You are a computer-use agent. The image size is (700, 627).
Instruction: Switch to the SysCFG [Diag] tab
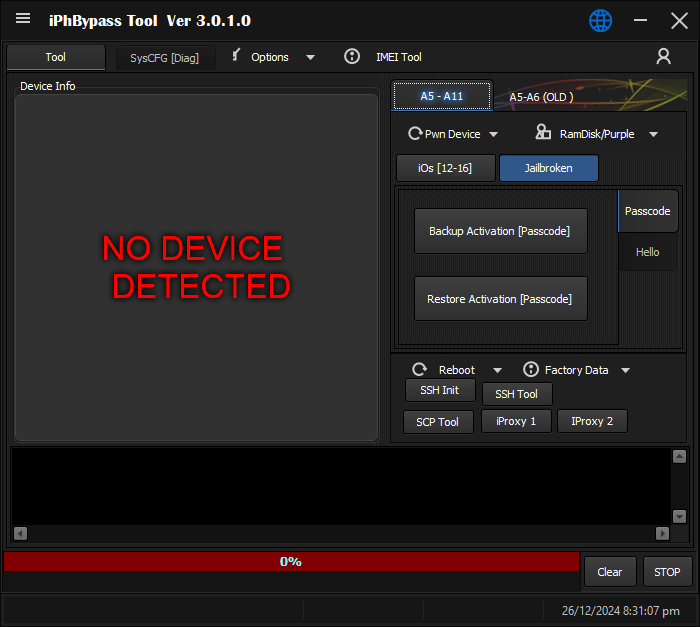(x=165, y=58)
